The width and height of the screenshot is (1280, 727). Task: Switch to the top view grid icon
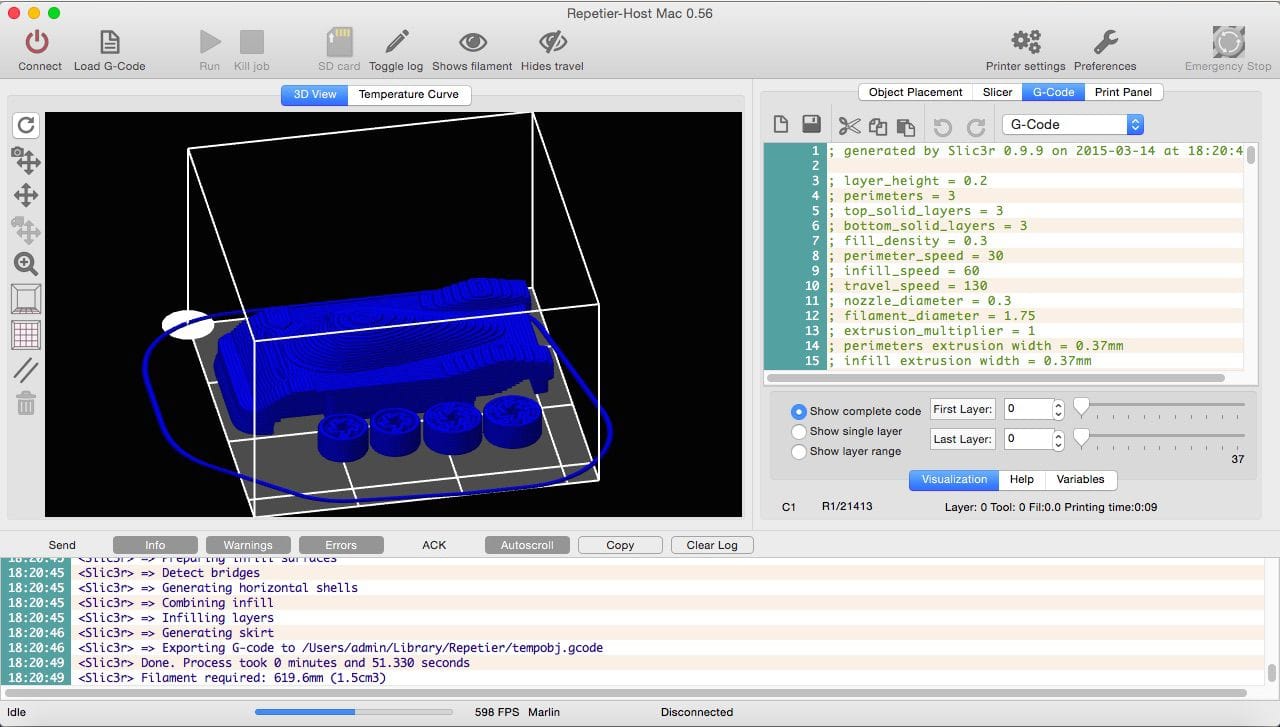(x=26, y=334)
